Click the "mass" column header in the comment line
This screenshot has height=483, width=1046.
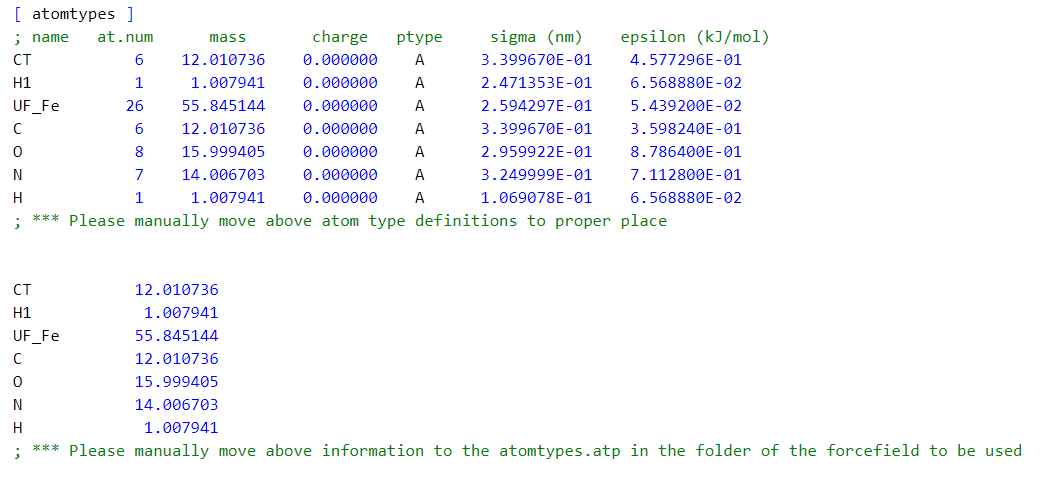pos(227,37)
